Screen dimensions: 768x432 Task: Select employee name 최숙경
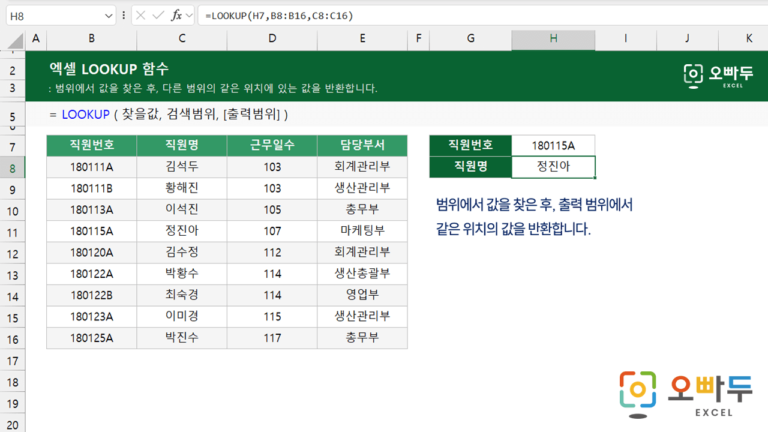coord(182,295)
